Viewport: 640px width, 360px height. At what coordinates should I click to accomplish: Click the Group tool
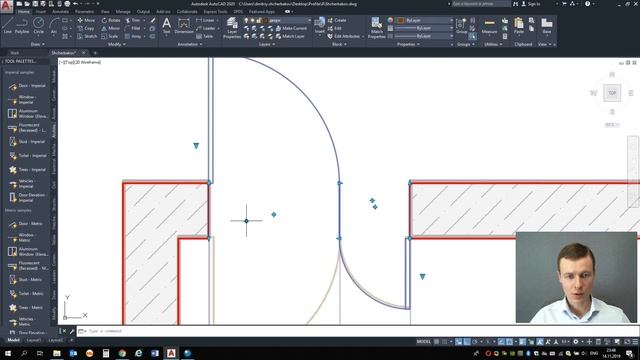coord(462,26)
